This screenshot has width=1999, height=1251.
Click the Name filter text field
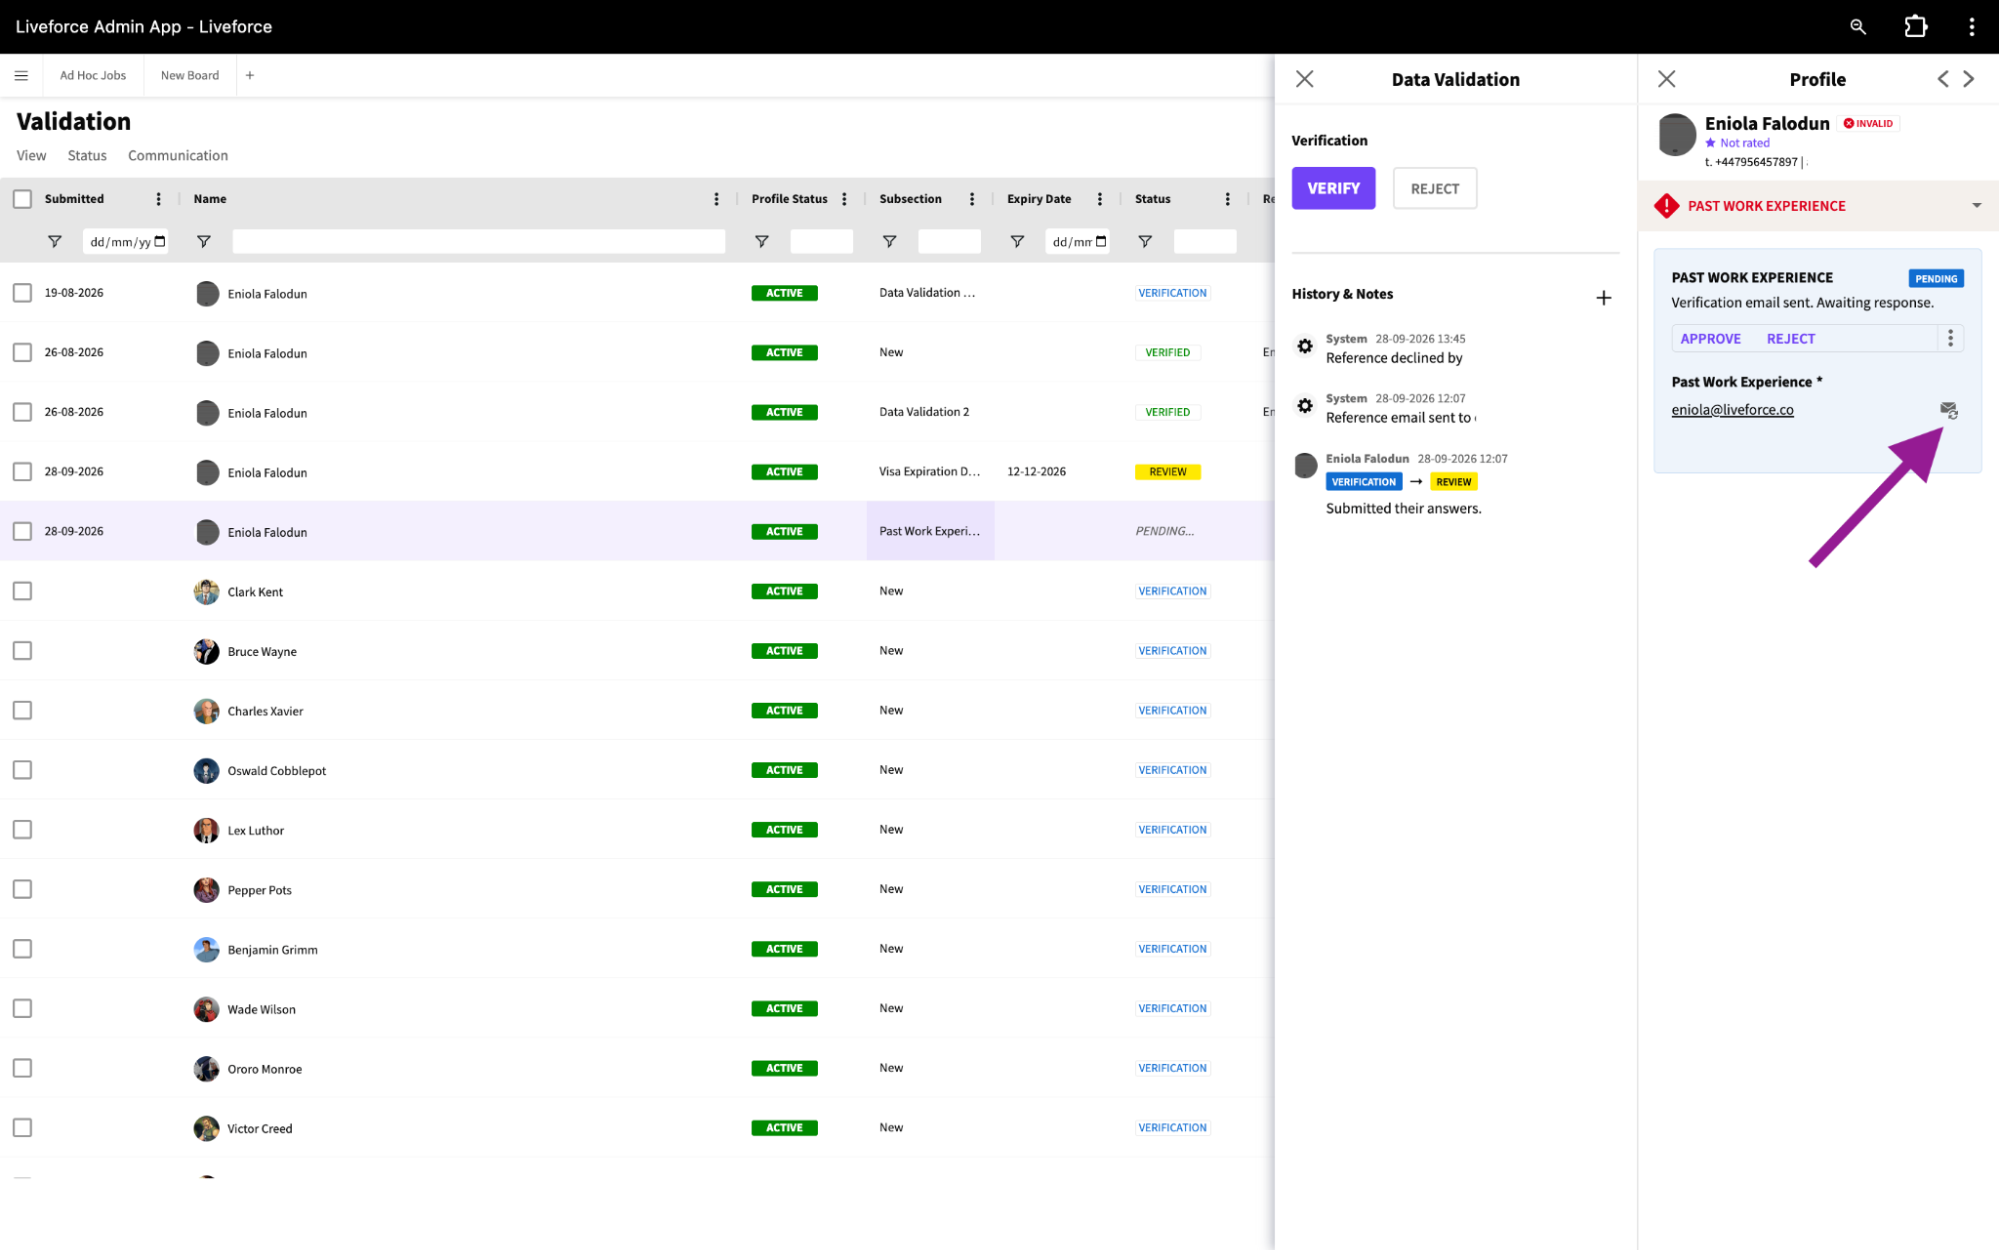point(478,242)
